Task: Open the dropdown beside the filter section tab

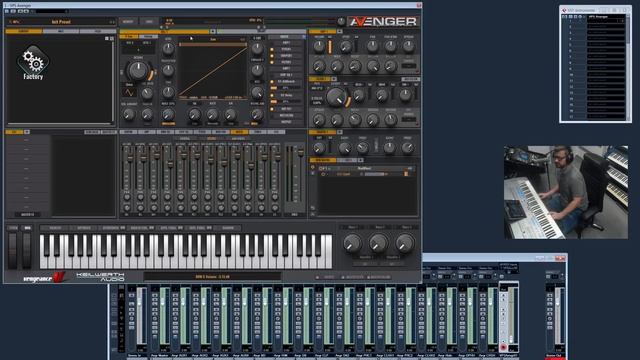Action: pyautogui.click(x=334, y=79)
